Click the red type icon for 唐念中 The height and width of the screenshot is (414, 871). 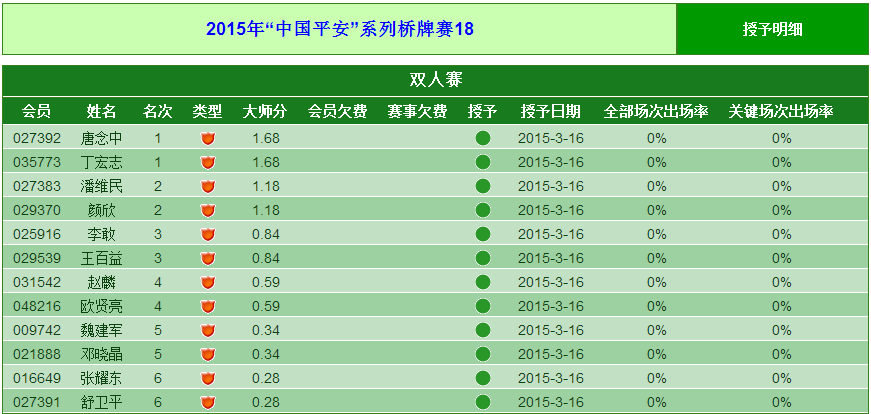tap(208, 138)
